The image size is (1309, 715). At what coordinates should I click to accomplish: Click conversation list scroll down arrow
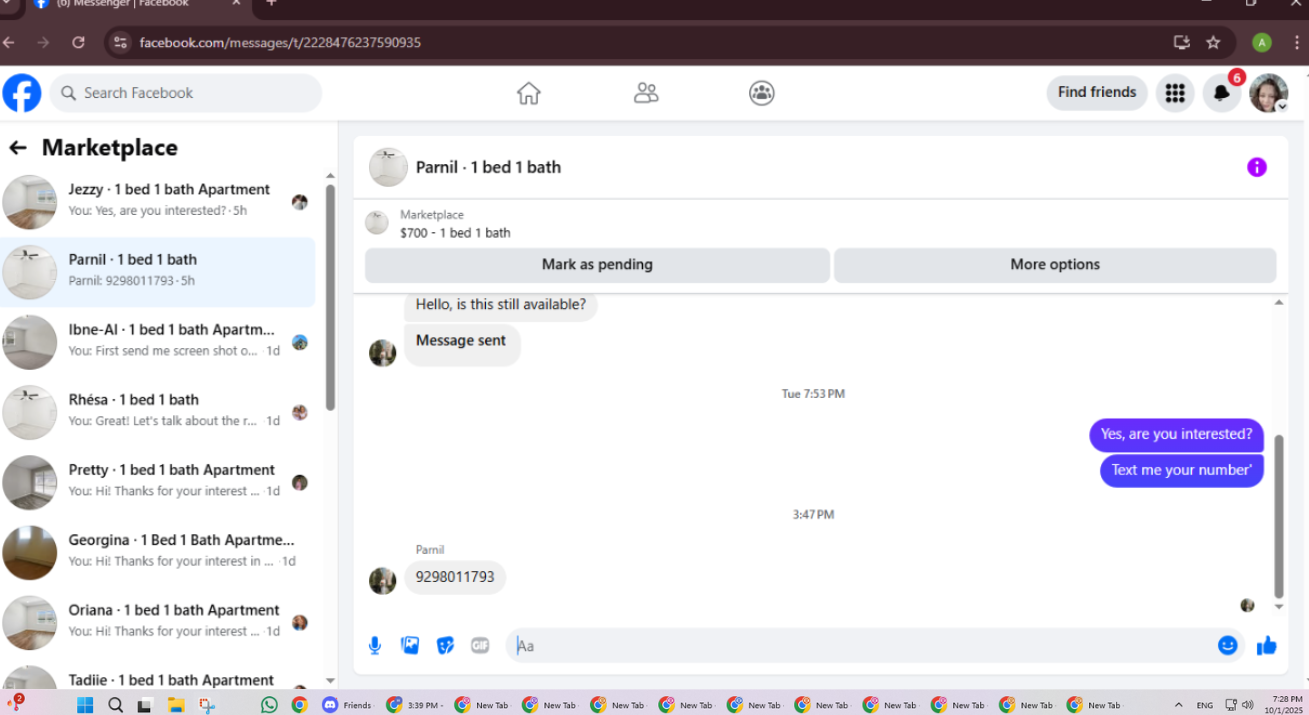330,681
